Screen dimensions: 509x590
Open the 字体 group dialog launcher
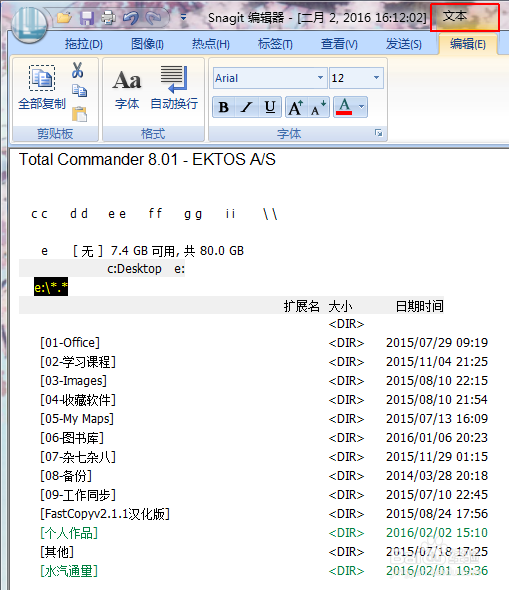(x=379, y=133)
